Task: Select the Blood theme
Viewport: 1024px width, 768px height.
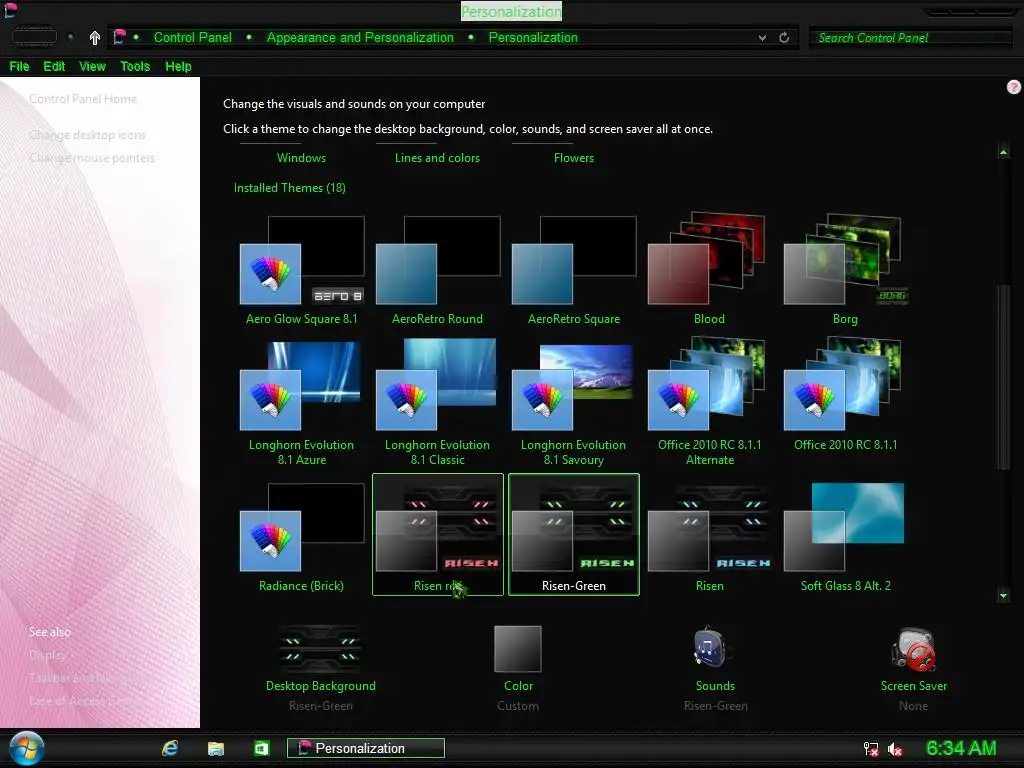Action: [709, 270]
